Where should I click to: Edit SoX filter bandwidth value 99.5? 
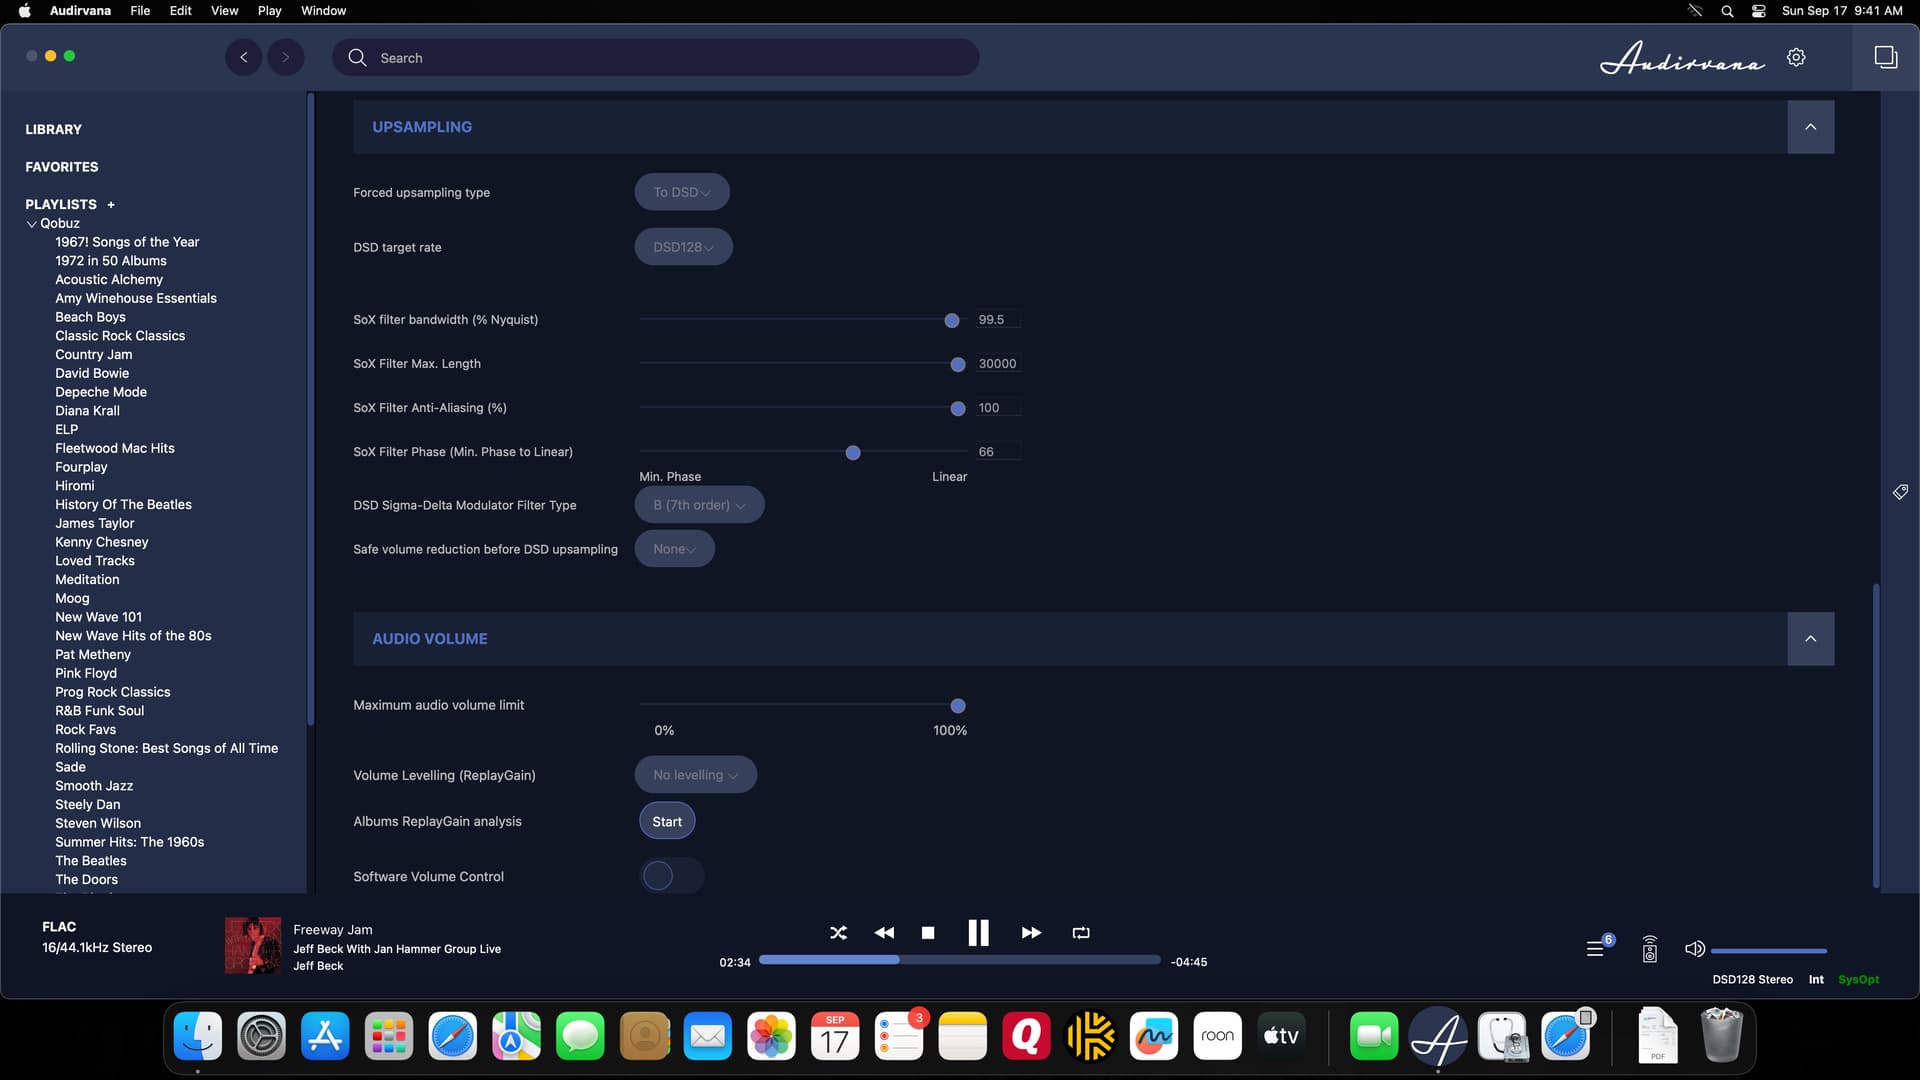click(997, 320)
